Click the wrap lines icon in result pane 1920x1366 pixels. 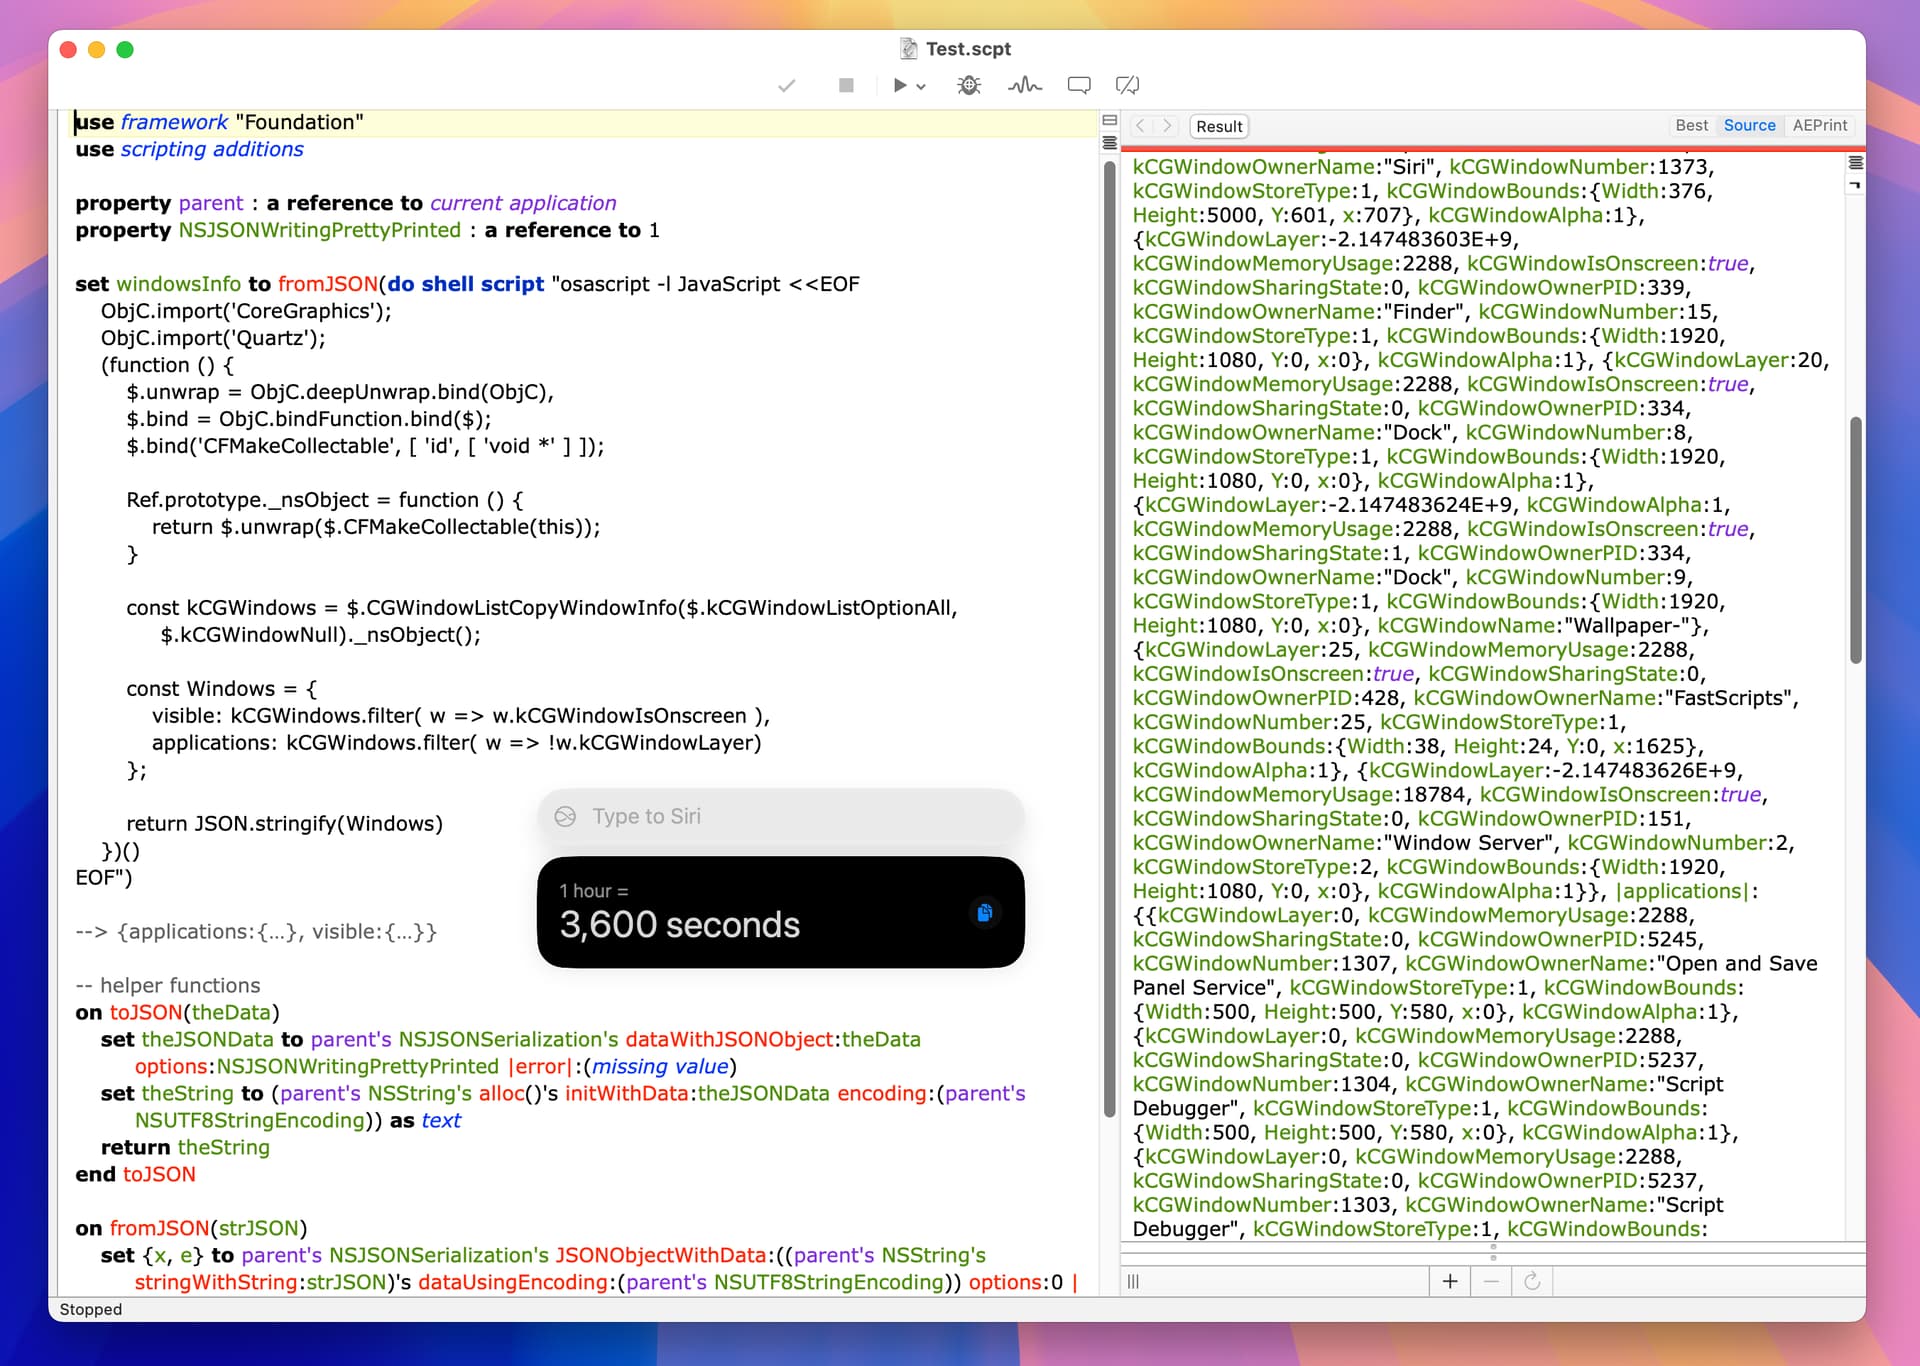pos(1856,163)
